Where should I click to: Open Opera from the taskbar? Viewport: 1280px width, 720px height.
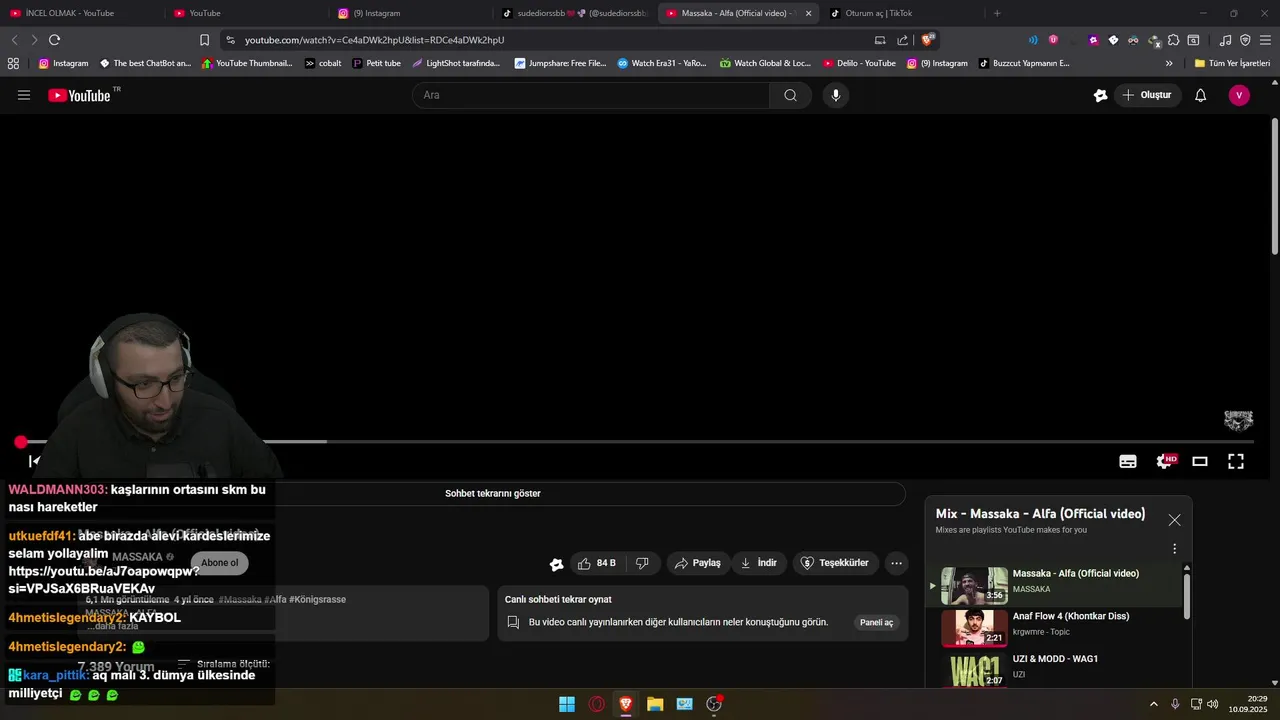pos(597,704)
